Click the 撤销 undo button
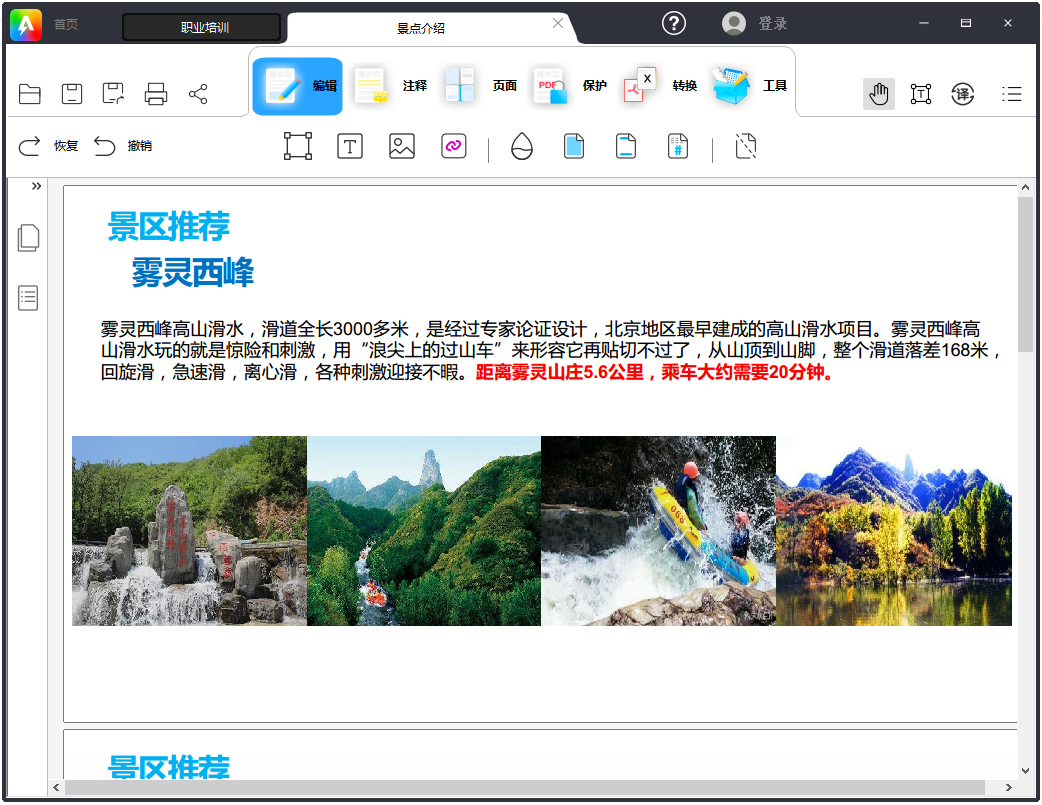Viewport: 1042px width, 805px height. [123, 146]
